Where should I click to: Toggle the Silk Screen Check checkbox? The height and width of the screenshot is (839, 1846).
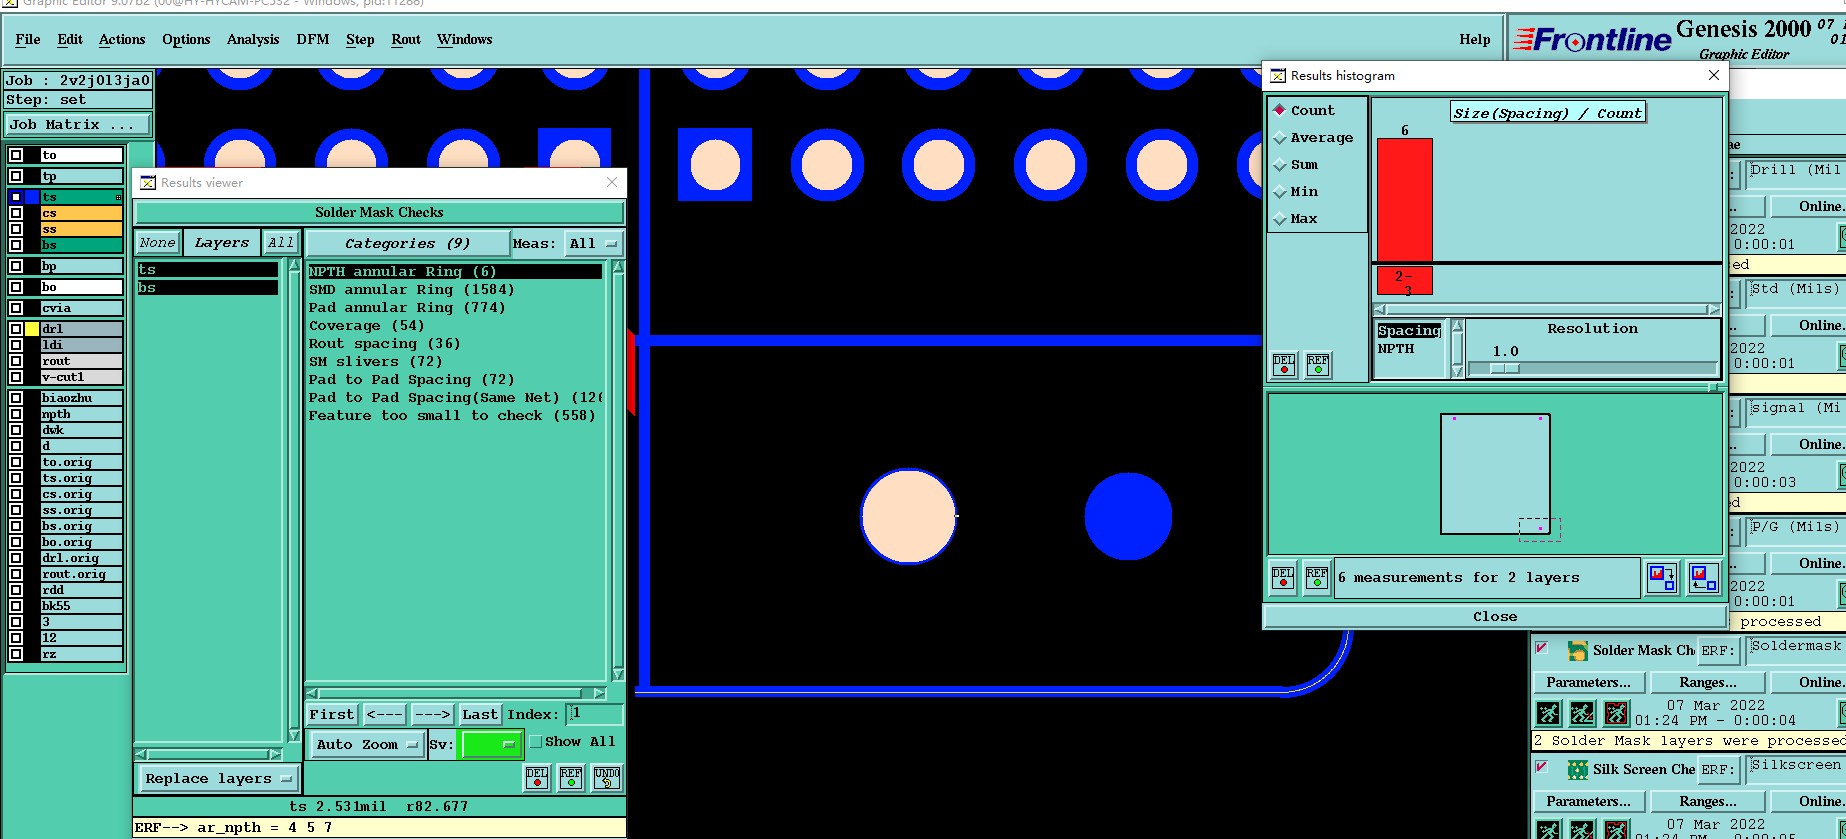[x=1542, y=767]
